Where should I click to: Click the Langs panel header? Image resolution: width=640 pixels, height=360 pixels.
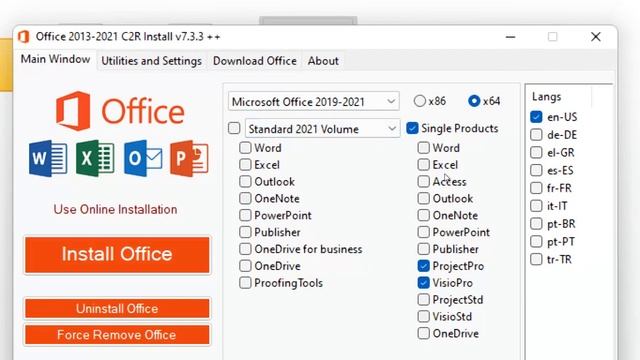point(547,97)
